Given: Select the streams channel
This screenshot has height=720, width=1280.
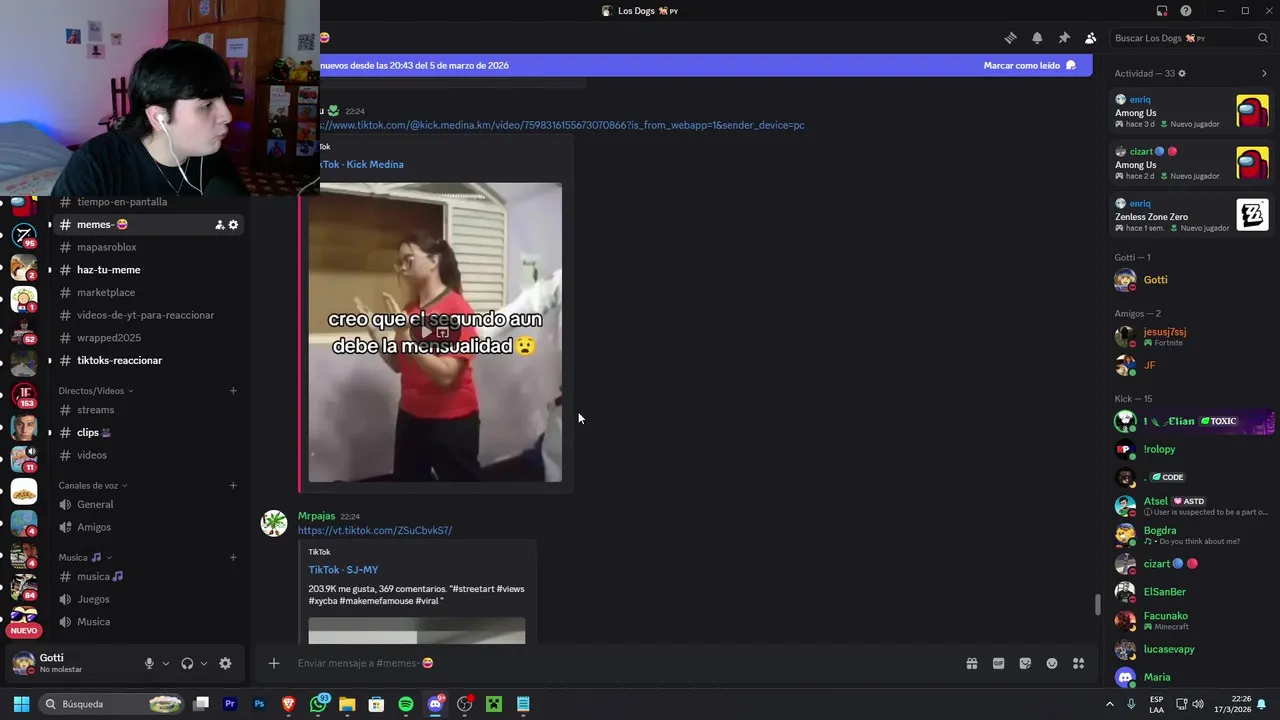Looking at the screenshot, I should (x=146, y=410).
